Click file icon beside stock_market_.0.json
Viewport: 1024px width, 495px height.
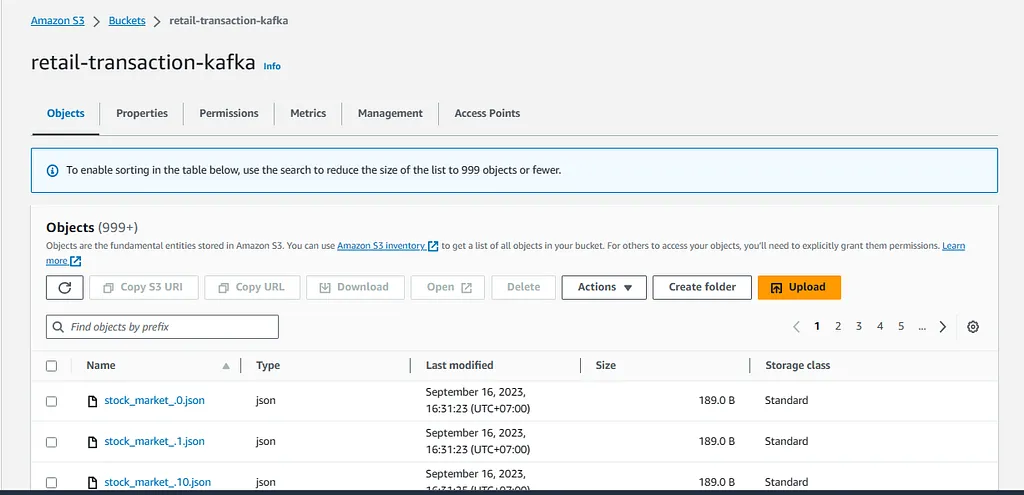pos(93,401)
